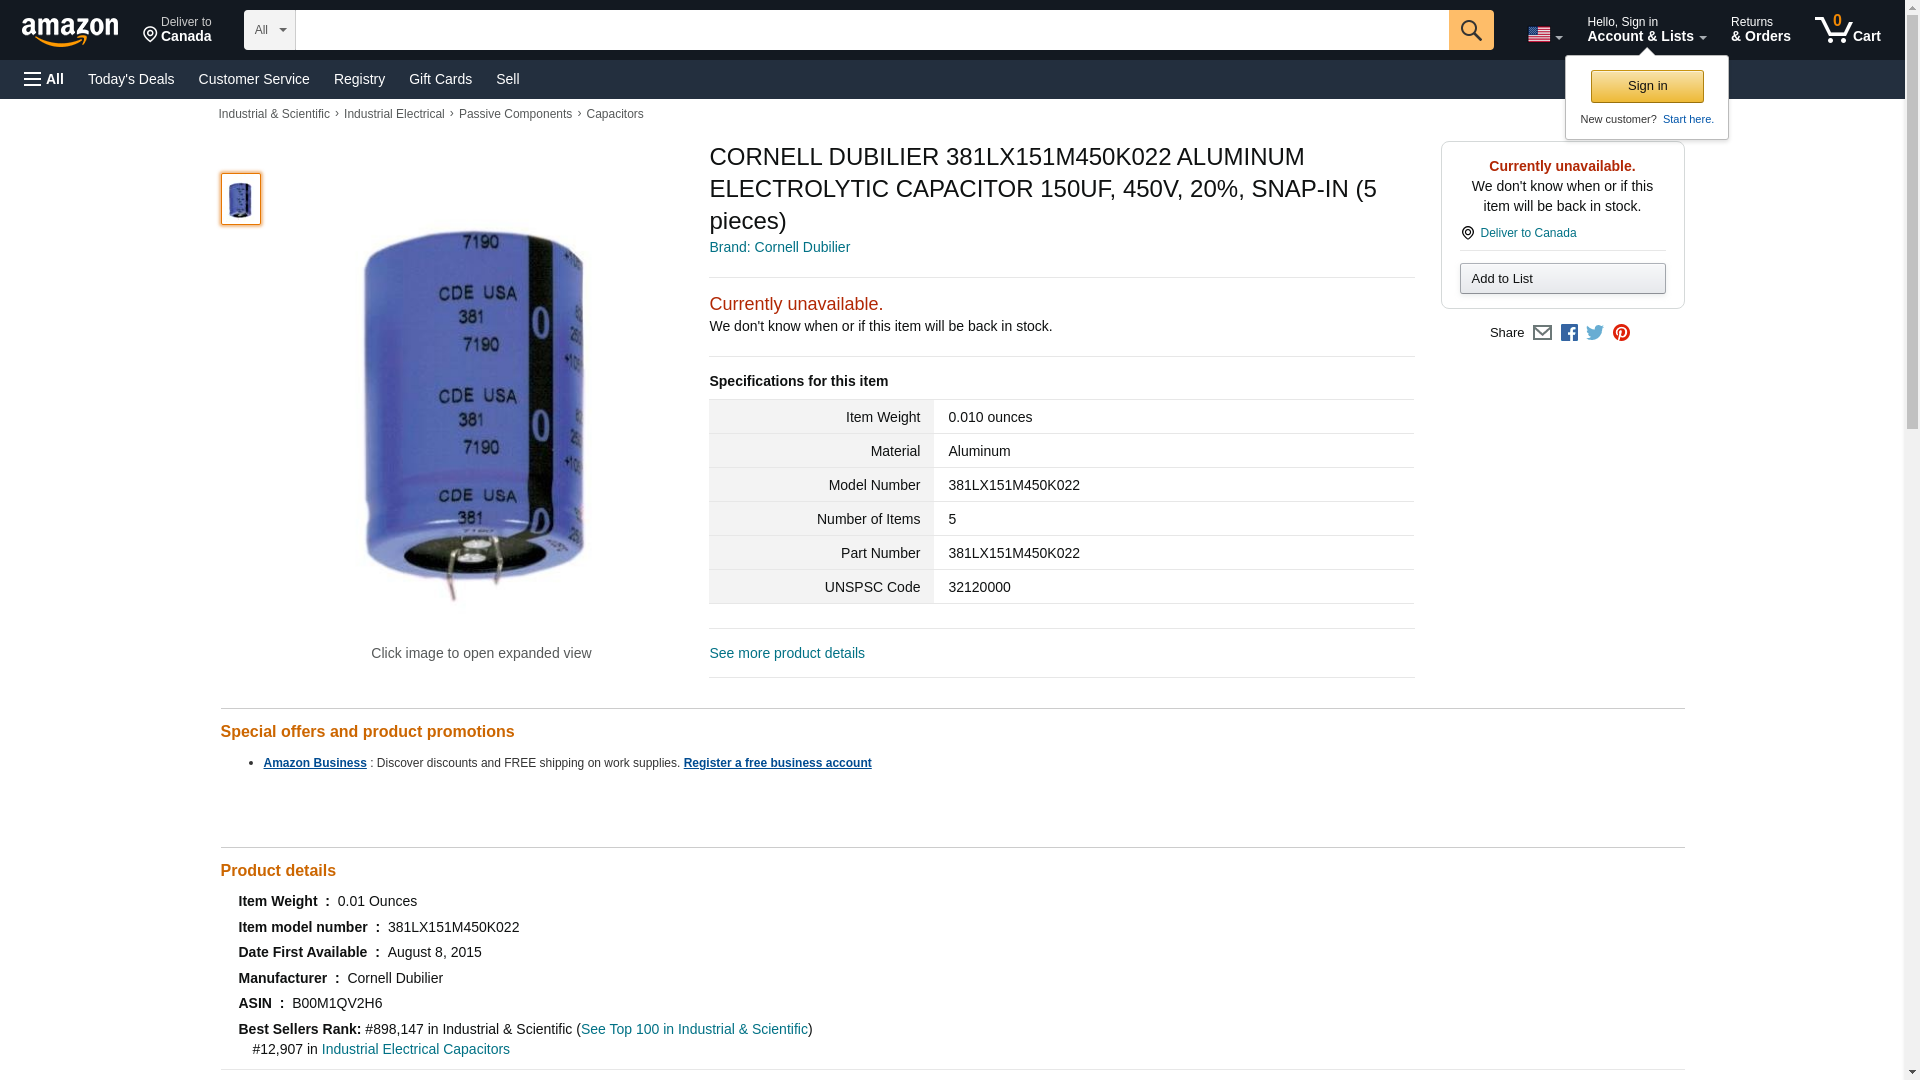The image size is (1920, 1080).
Task: Open the language flag dropdown
Action: click(x=1544, y=35)
